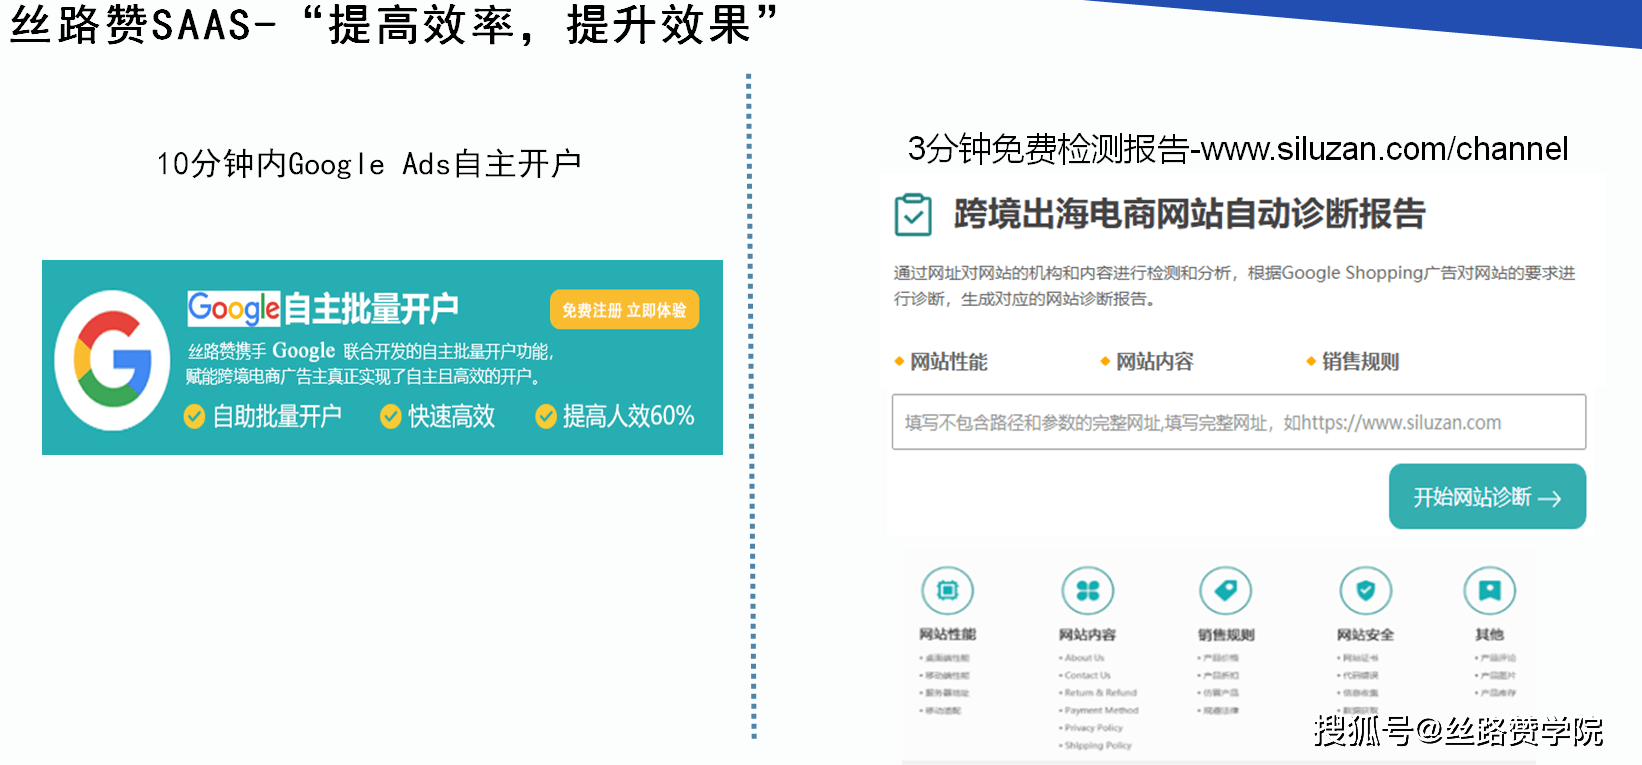Click the clipboard check icon by the report title
The image size is (1642, 765).
tap(913, 215)
